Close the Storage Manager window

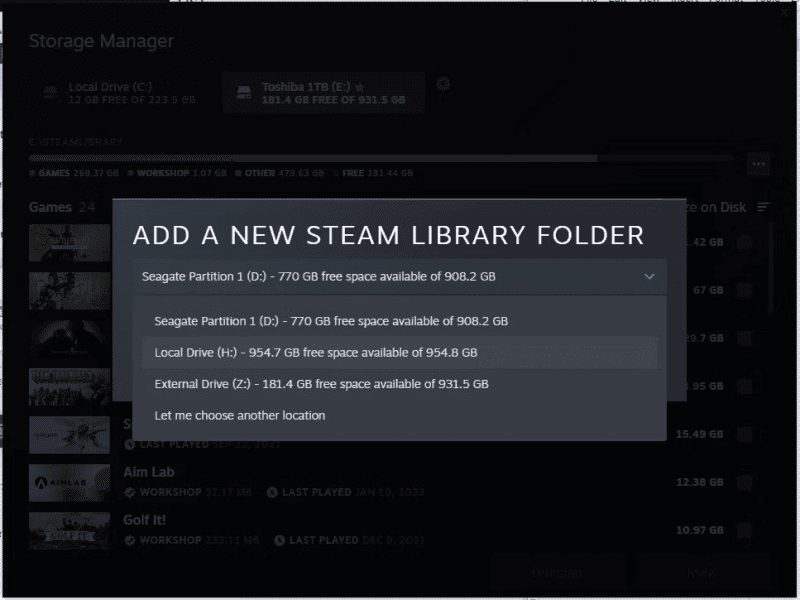coord(785,14)
